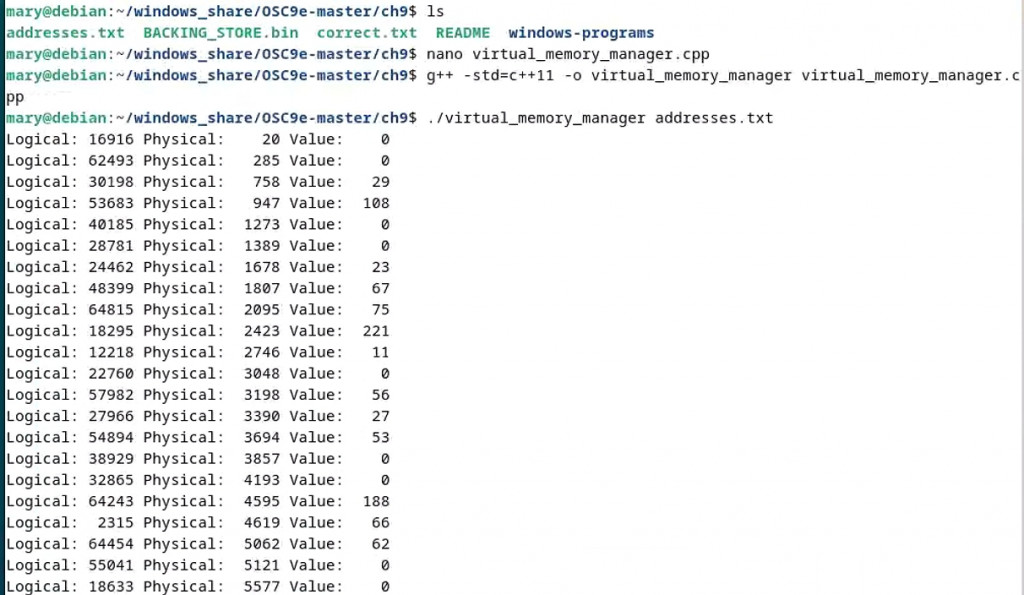Click BACKING_STORE.bin in the listing
This screenshot has height=595, width=1024.
click(x=221, y=33)
